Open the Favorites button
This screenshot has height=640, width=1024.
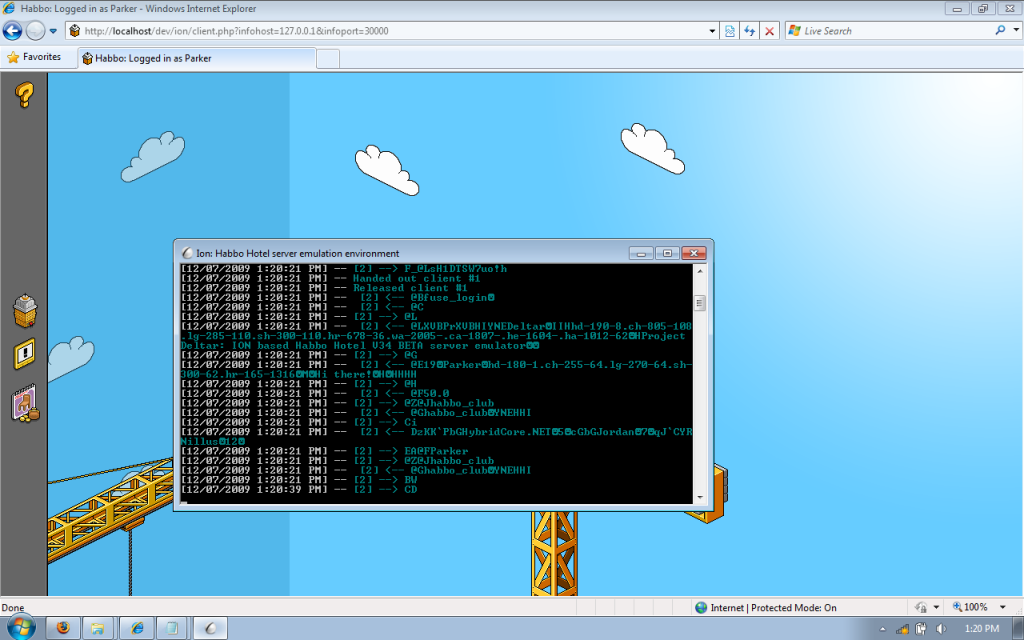[x=34, y=57]
